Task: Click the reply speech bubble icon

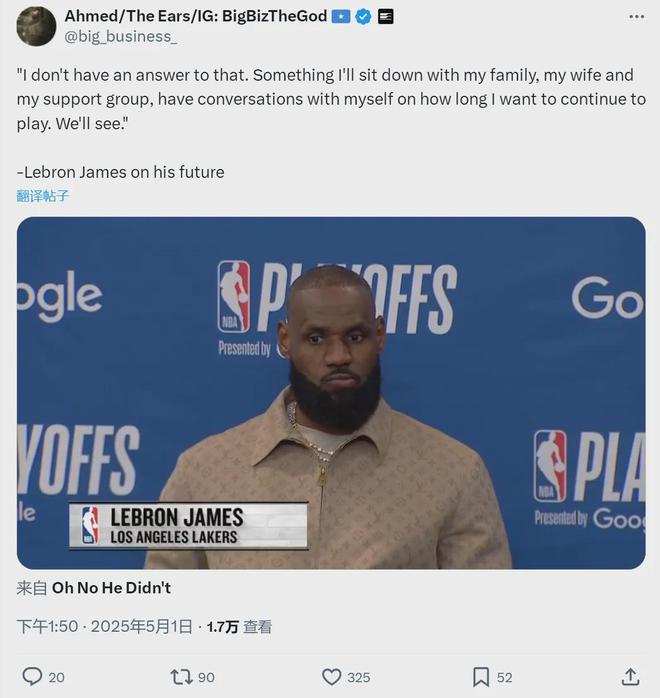Action: pos(32,677)
